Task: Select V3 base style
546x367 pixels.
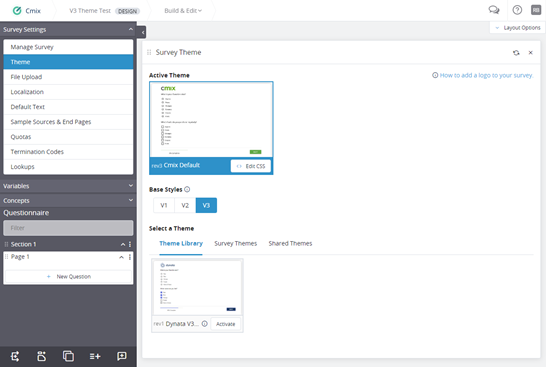Action: point(206,205)
